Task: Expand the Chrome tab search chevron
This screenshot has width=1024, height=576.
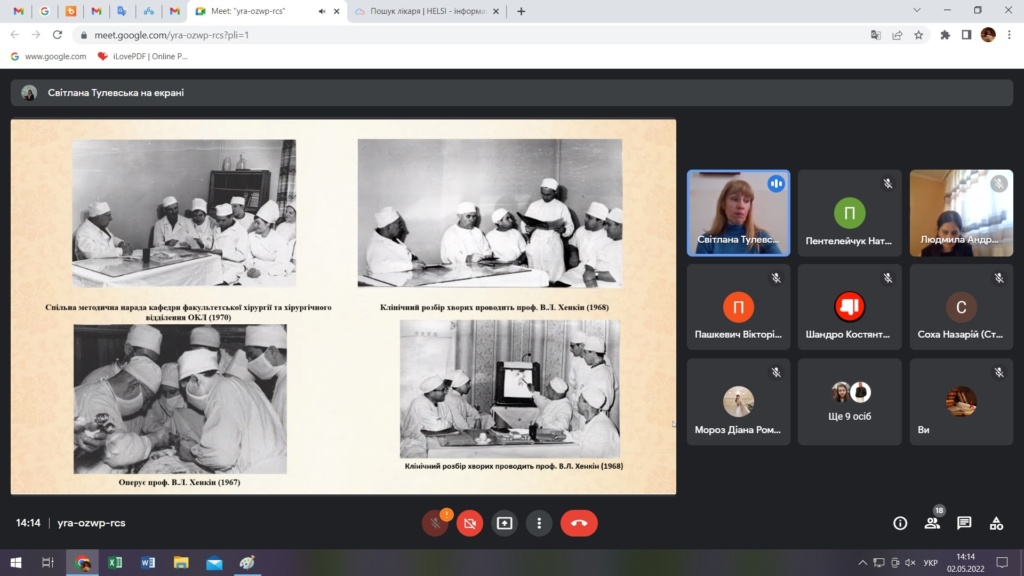Action: coord(917,10)
